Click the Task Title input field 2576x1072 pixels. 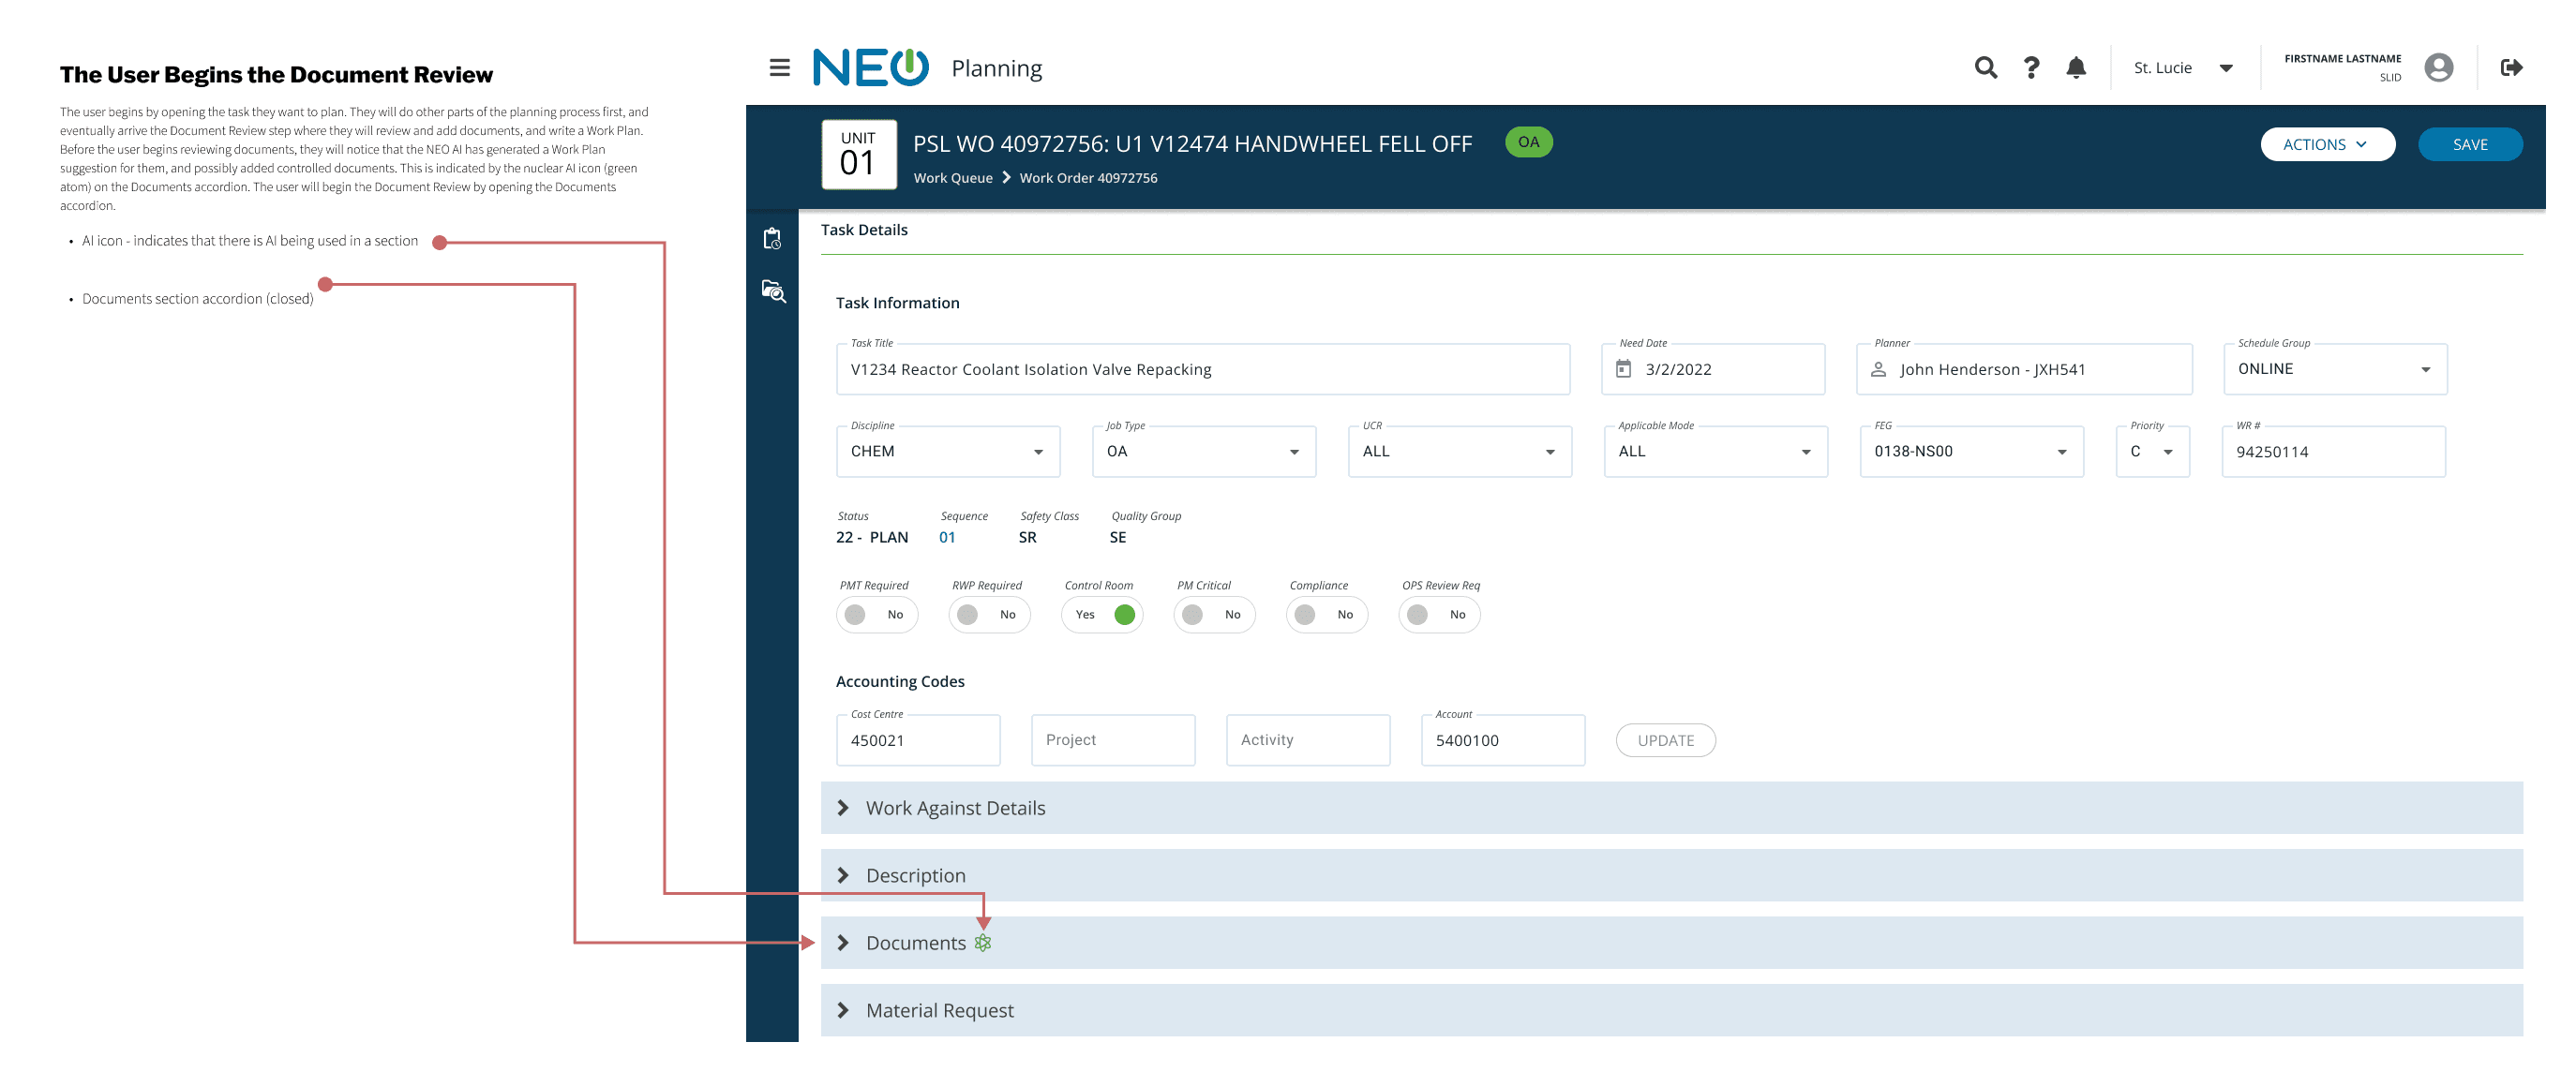(x=1201, y=369)
